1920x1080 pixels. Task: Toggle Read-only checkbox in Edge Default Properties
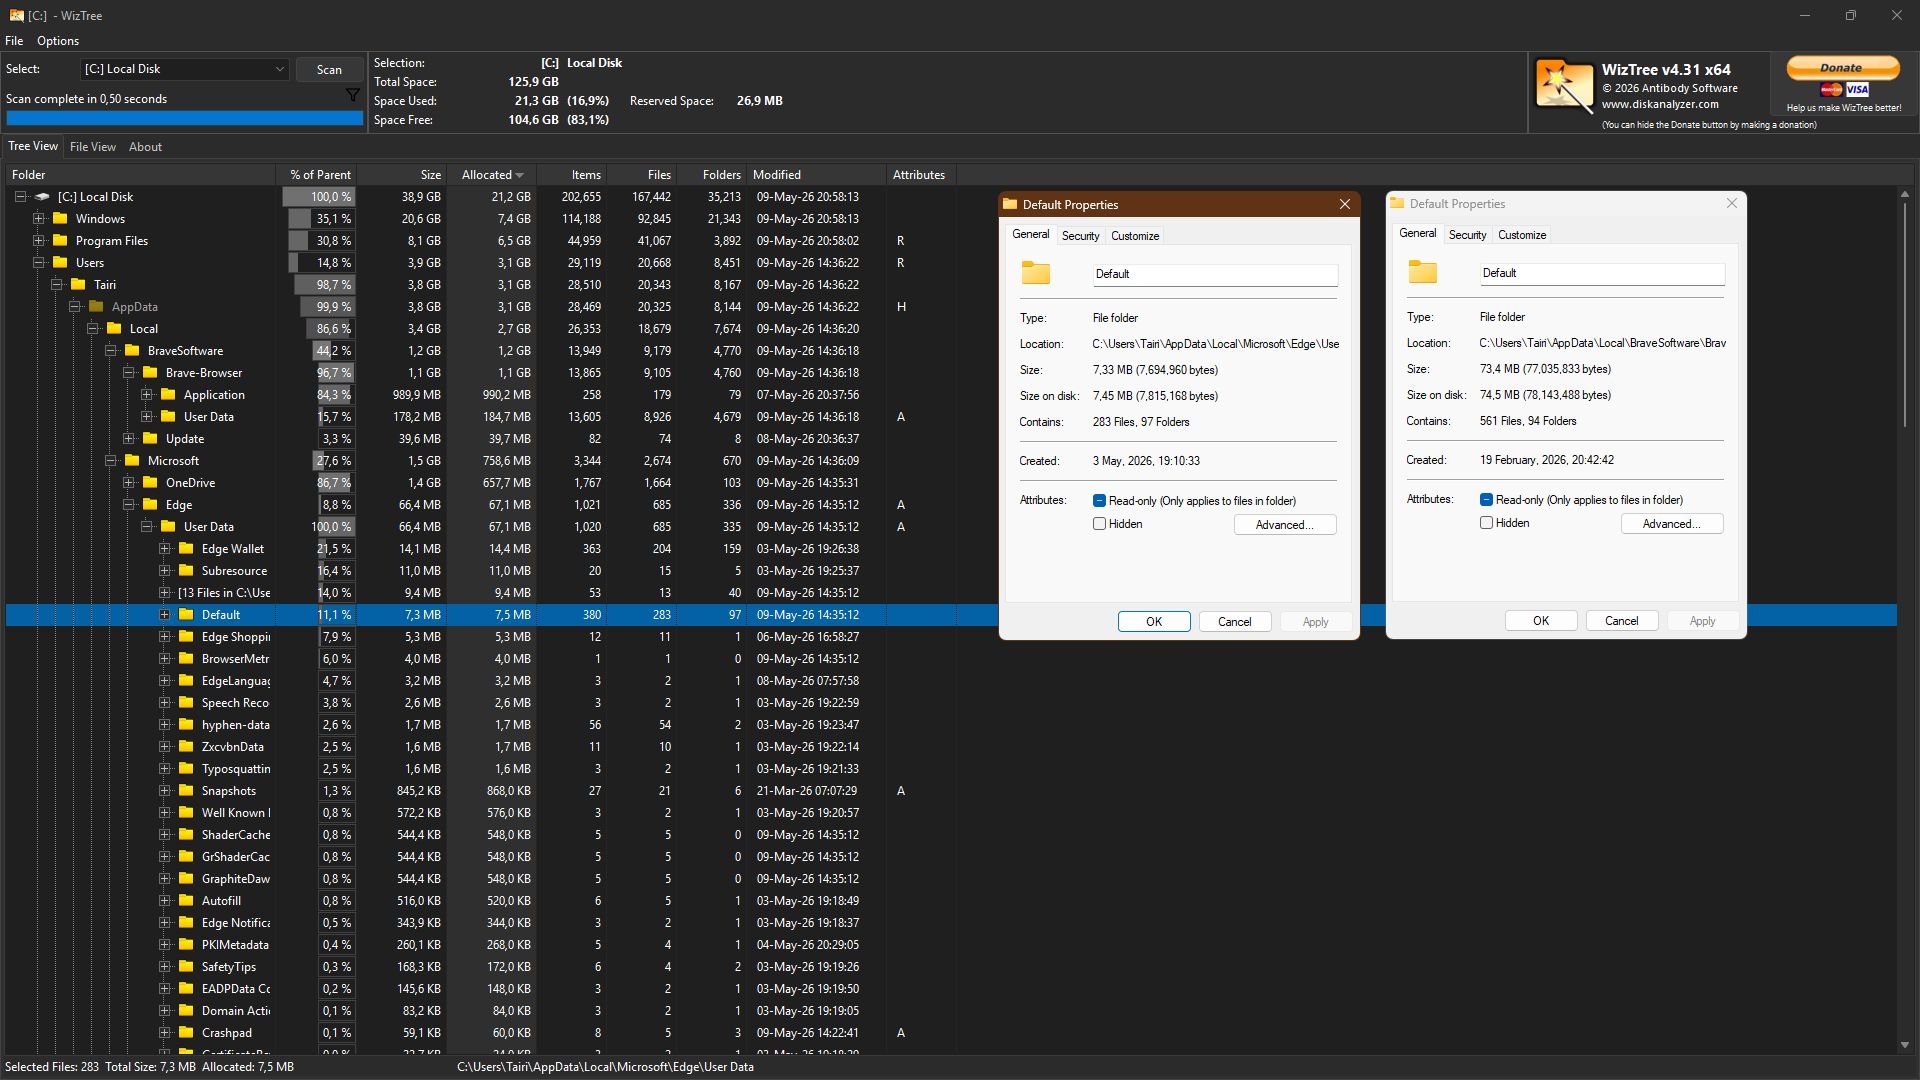pyautogui.click(x=1099, y=500)
